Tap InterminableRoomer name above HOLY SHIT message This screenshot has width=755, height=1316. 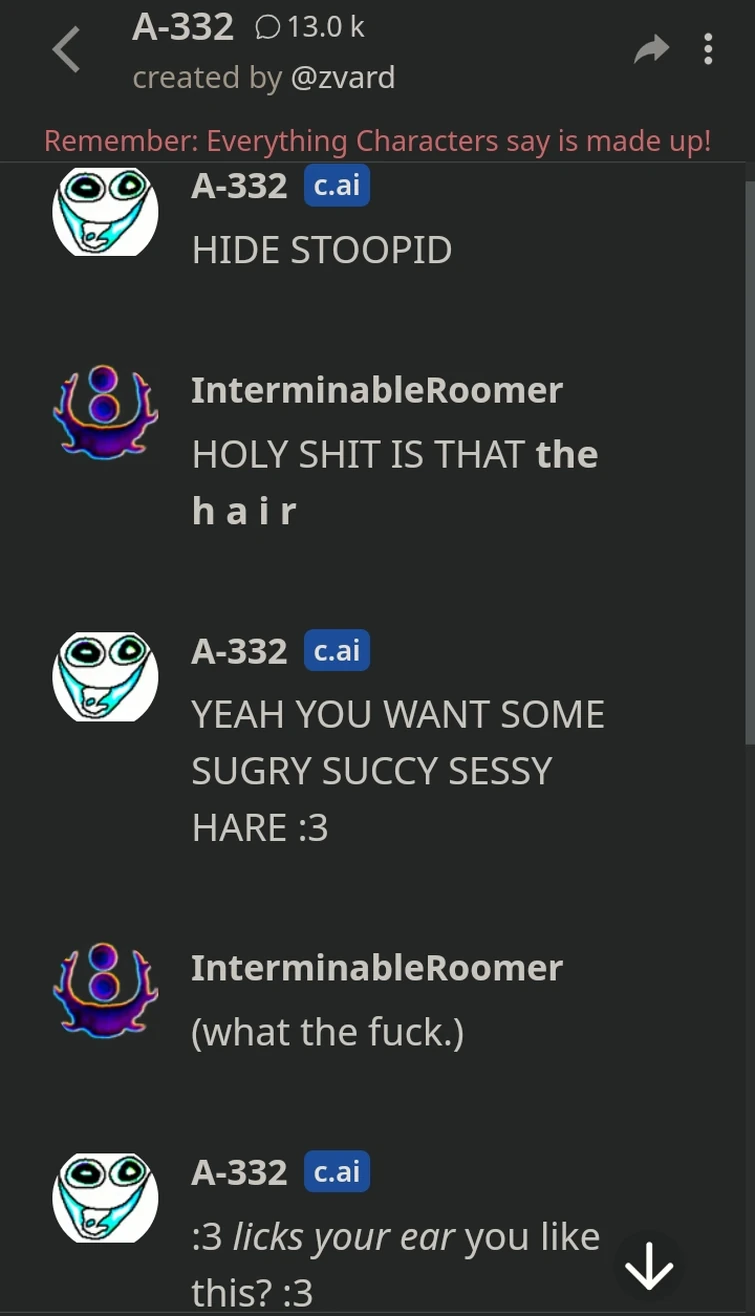tap(377, 390)
